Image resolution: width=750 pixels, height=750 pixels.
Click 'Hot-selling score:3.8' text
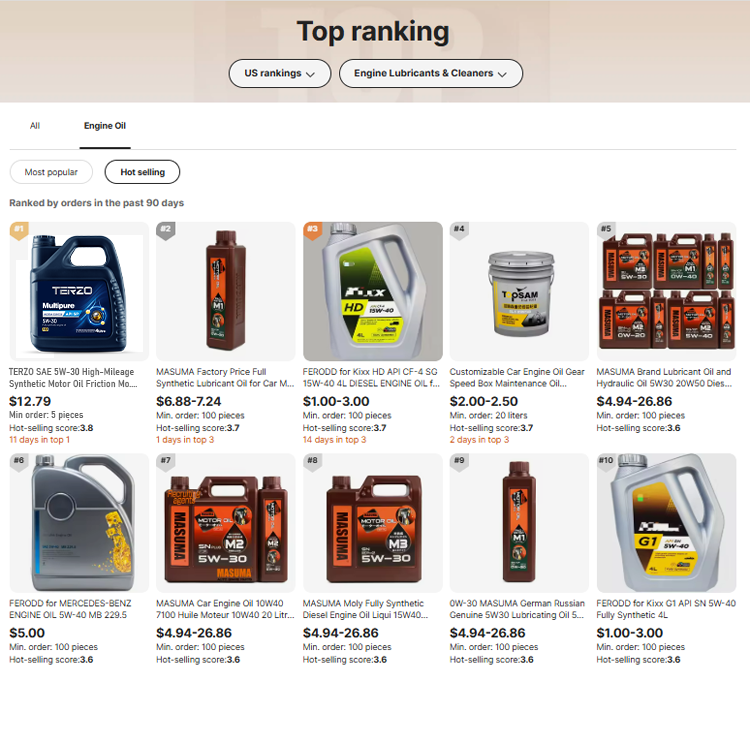[x=51, y=428]
